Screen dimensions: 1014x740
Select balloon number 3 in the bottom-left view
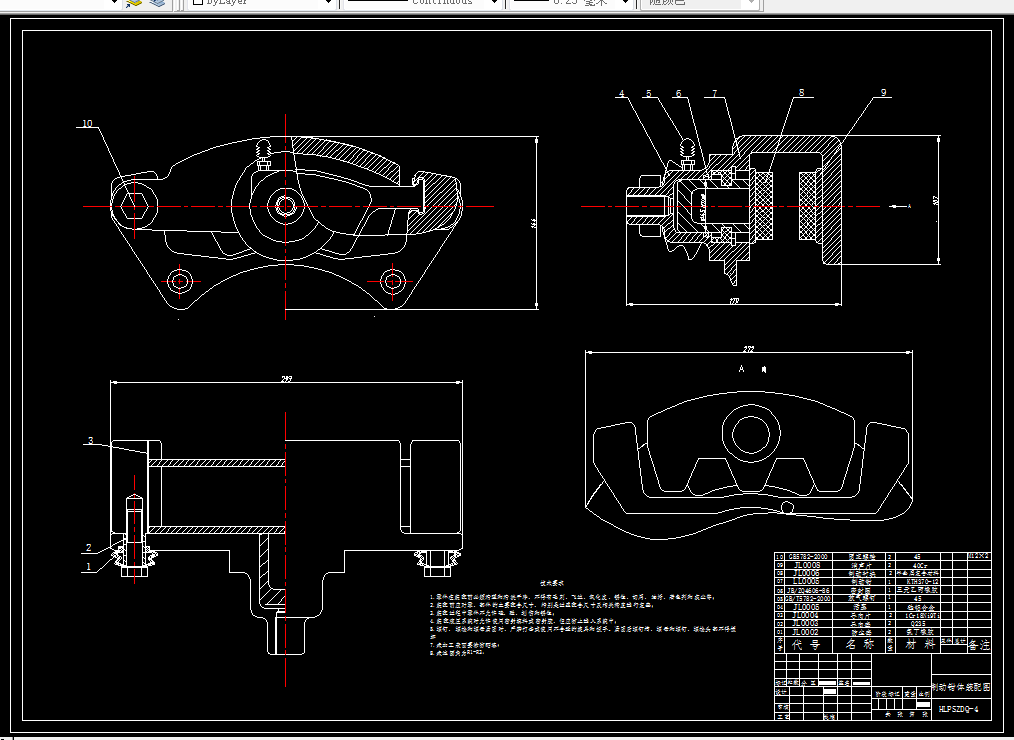[91, 441]
